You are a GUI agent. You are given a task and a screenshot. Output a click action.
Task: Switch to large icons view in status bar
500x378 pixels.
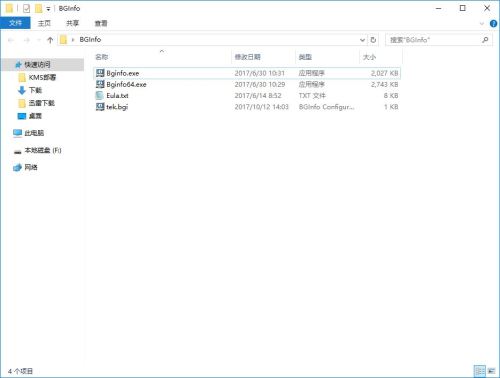(x=491, y=371)
